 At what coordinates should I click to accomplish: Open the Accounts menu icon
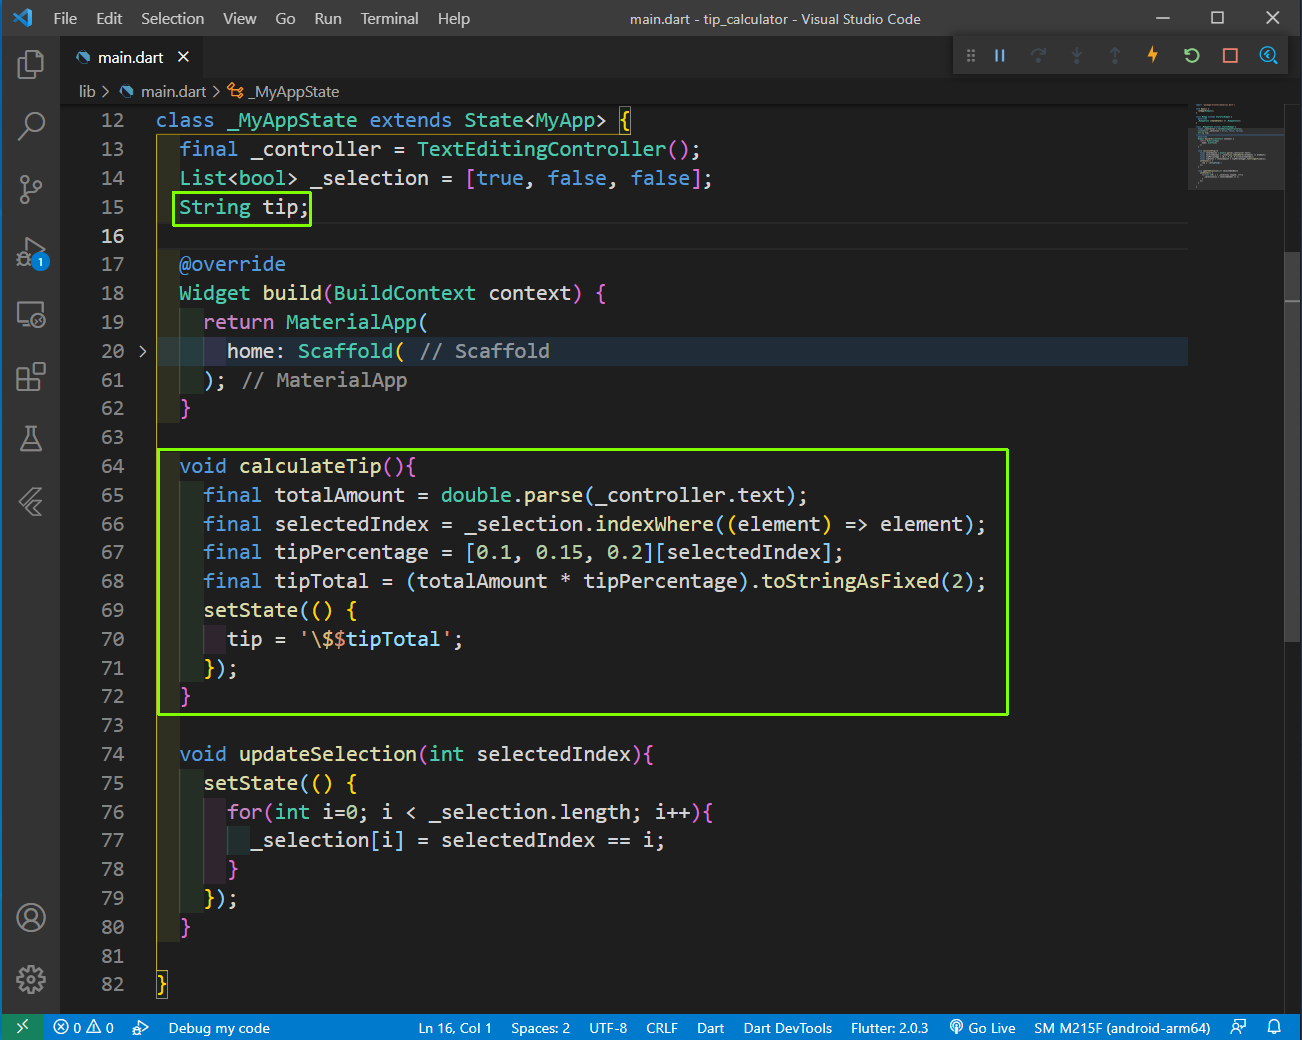coord(31,918)
